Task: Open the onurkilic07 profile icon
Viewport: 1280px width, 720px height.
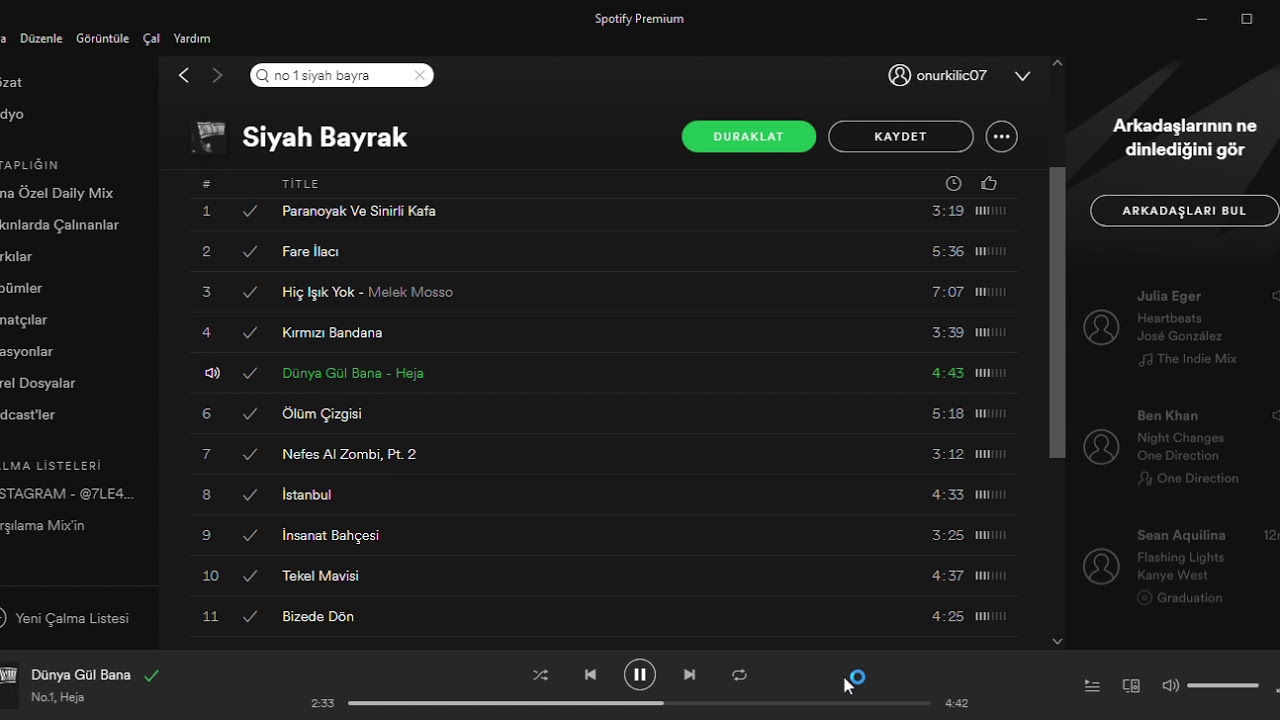Action: (899, 75)
